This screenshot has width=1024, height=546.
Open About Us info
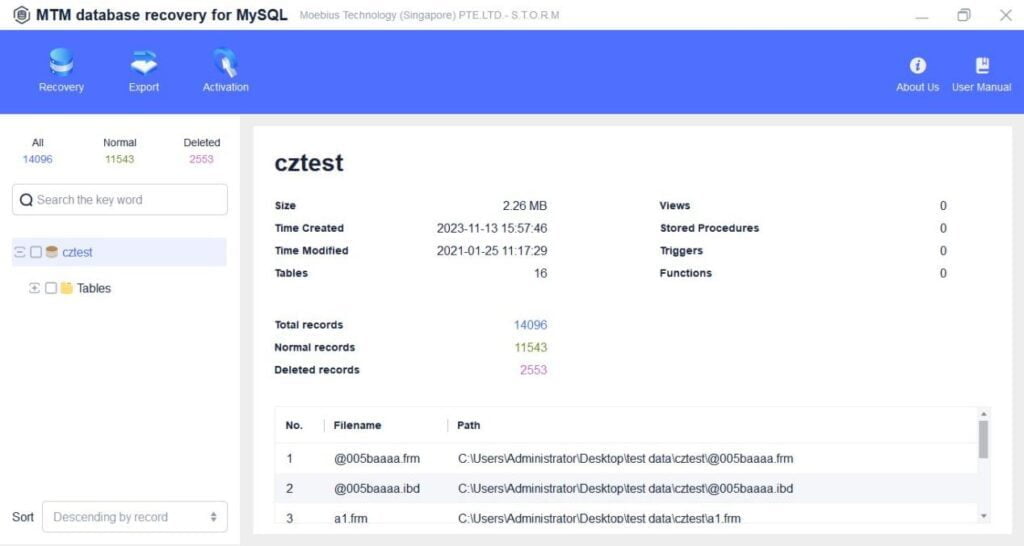point(917,74)
